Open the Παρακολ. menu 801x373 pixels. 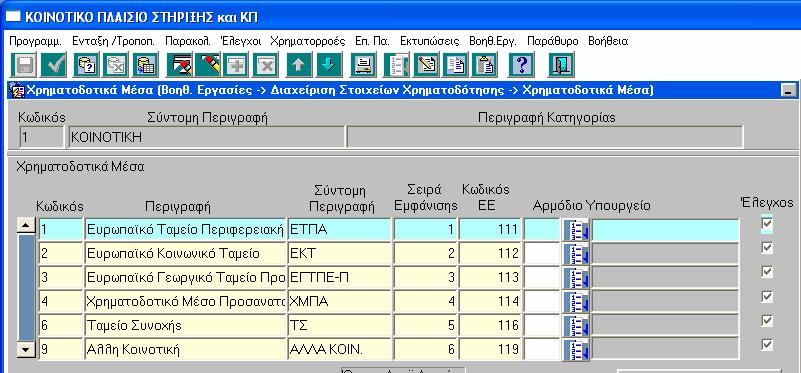(187, 41)
